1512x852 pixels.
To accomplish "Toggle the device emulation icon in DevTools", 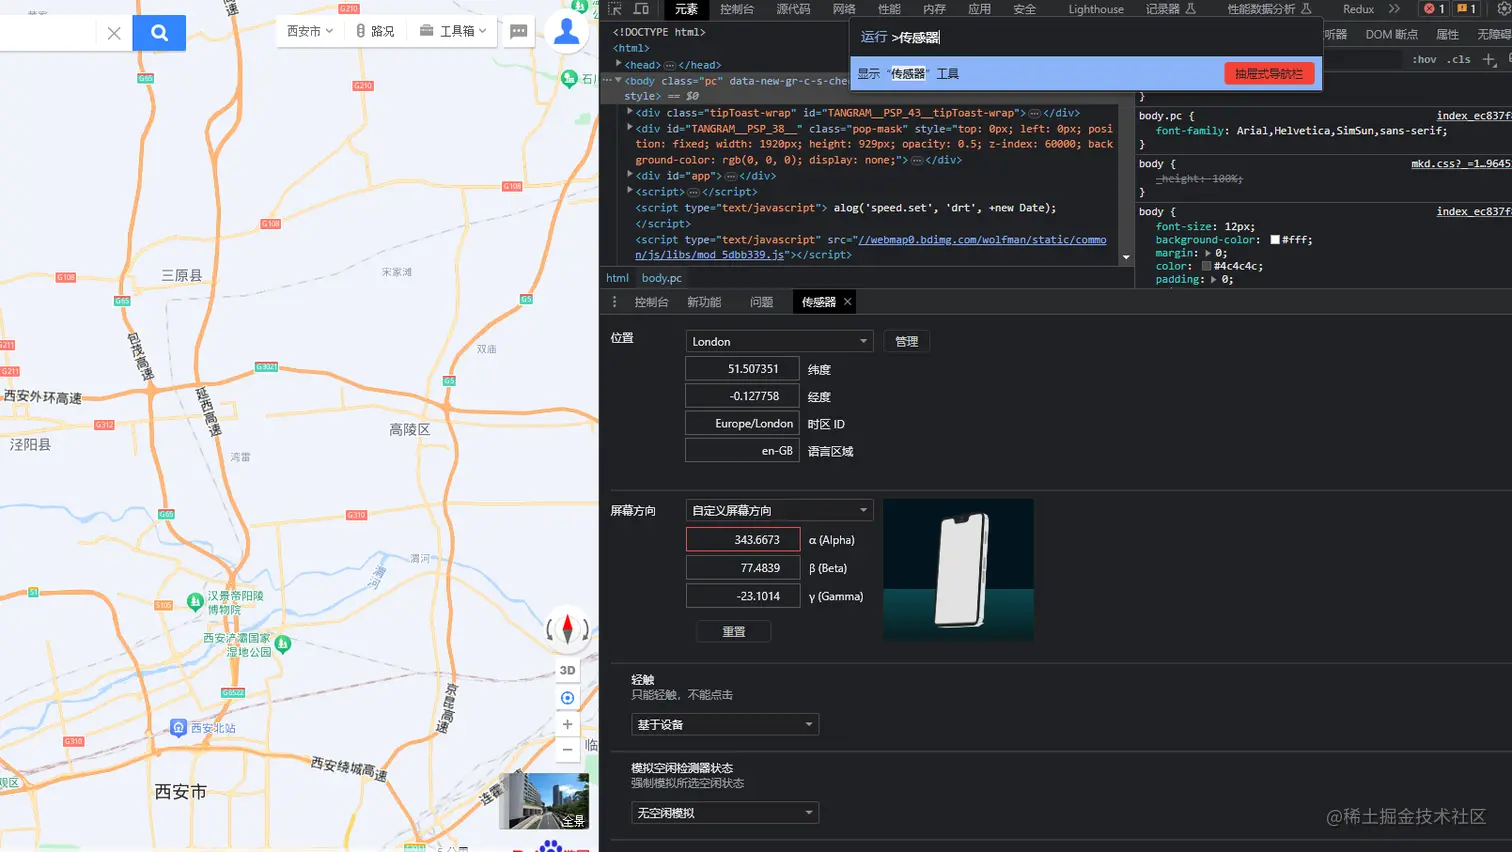I will (x=641, y=10).
